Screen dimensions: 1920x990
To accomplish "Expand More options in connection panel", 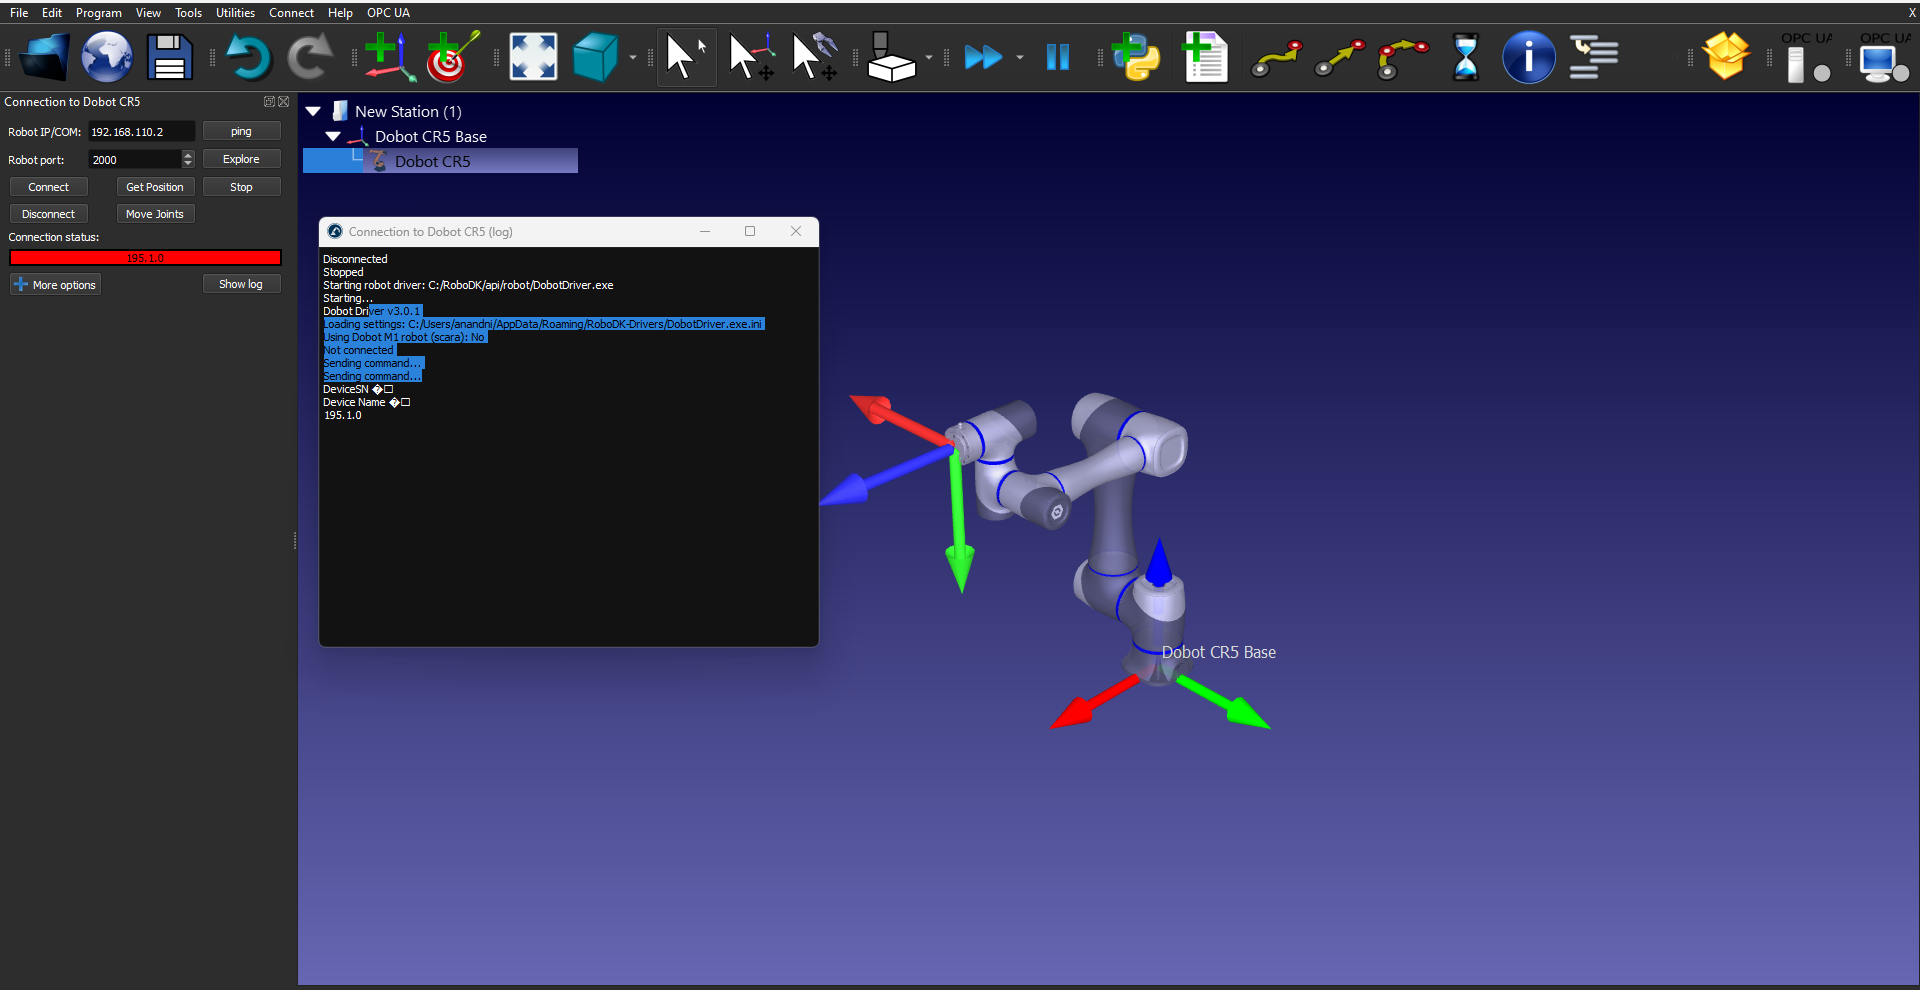I will [x=55, y=285].
